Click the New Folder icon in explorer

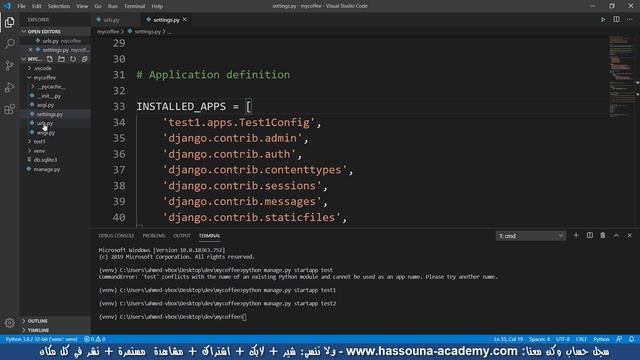pos(61,59)
